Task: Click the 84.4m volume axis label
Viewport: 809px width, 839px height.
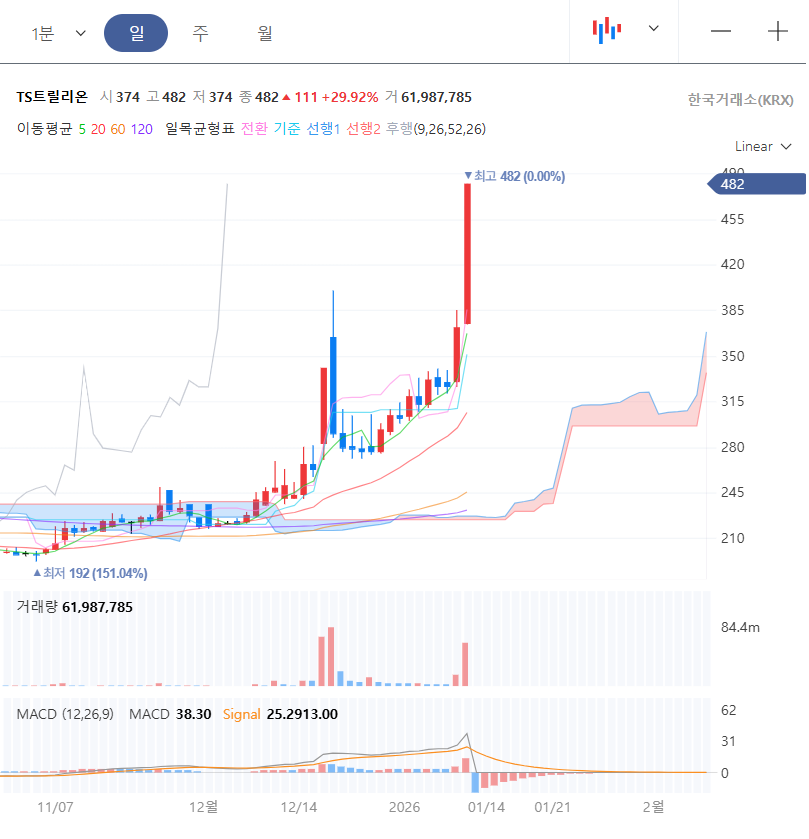Action: (x=740, y=628)
